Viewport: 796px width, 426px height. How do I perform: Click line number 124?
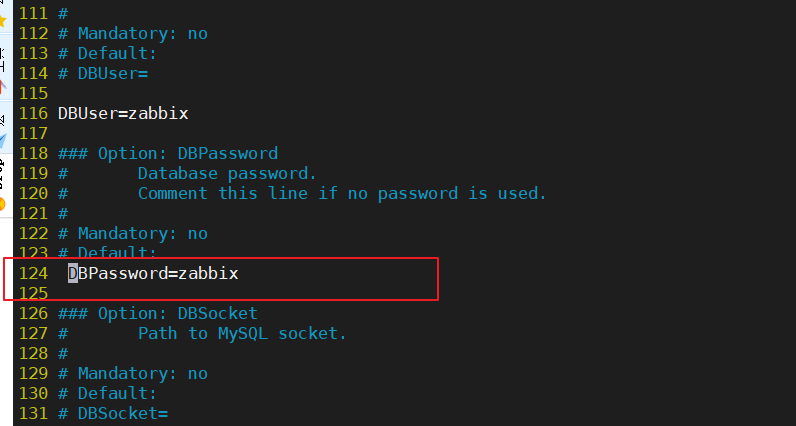coord(33,274)
